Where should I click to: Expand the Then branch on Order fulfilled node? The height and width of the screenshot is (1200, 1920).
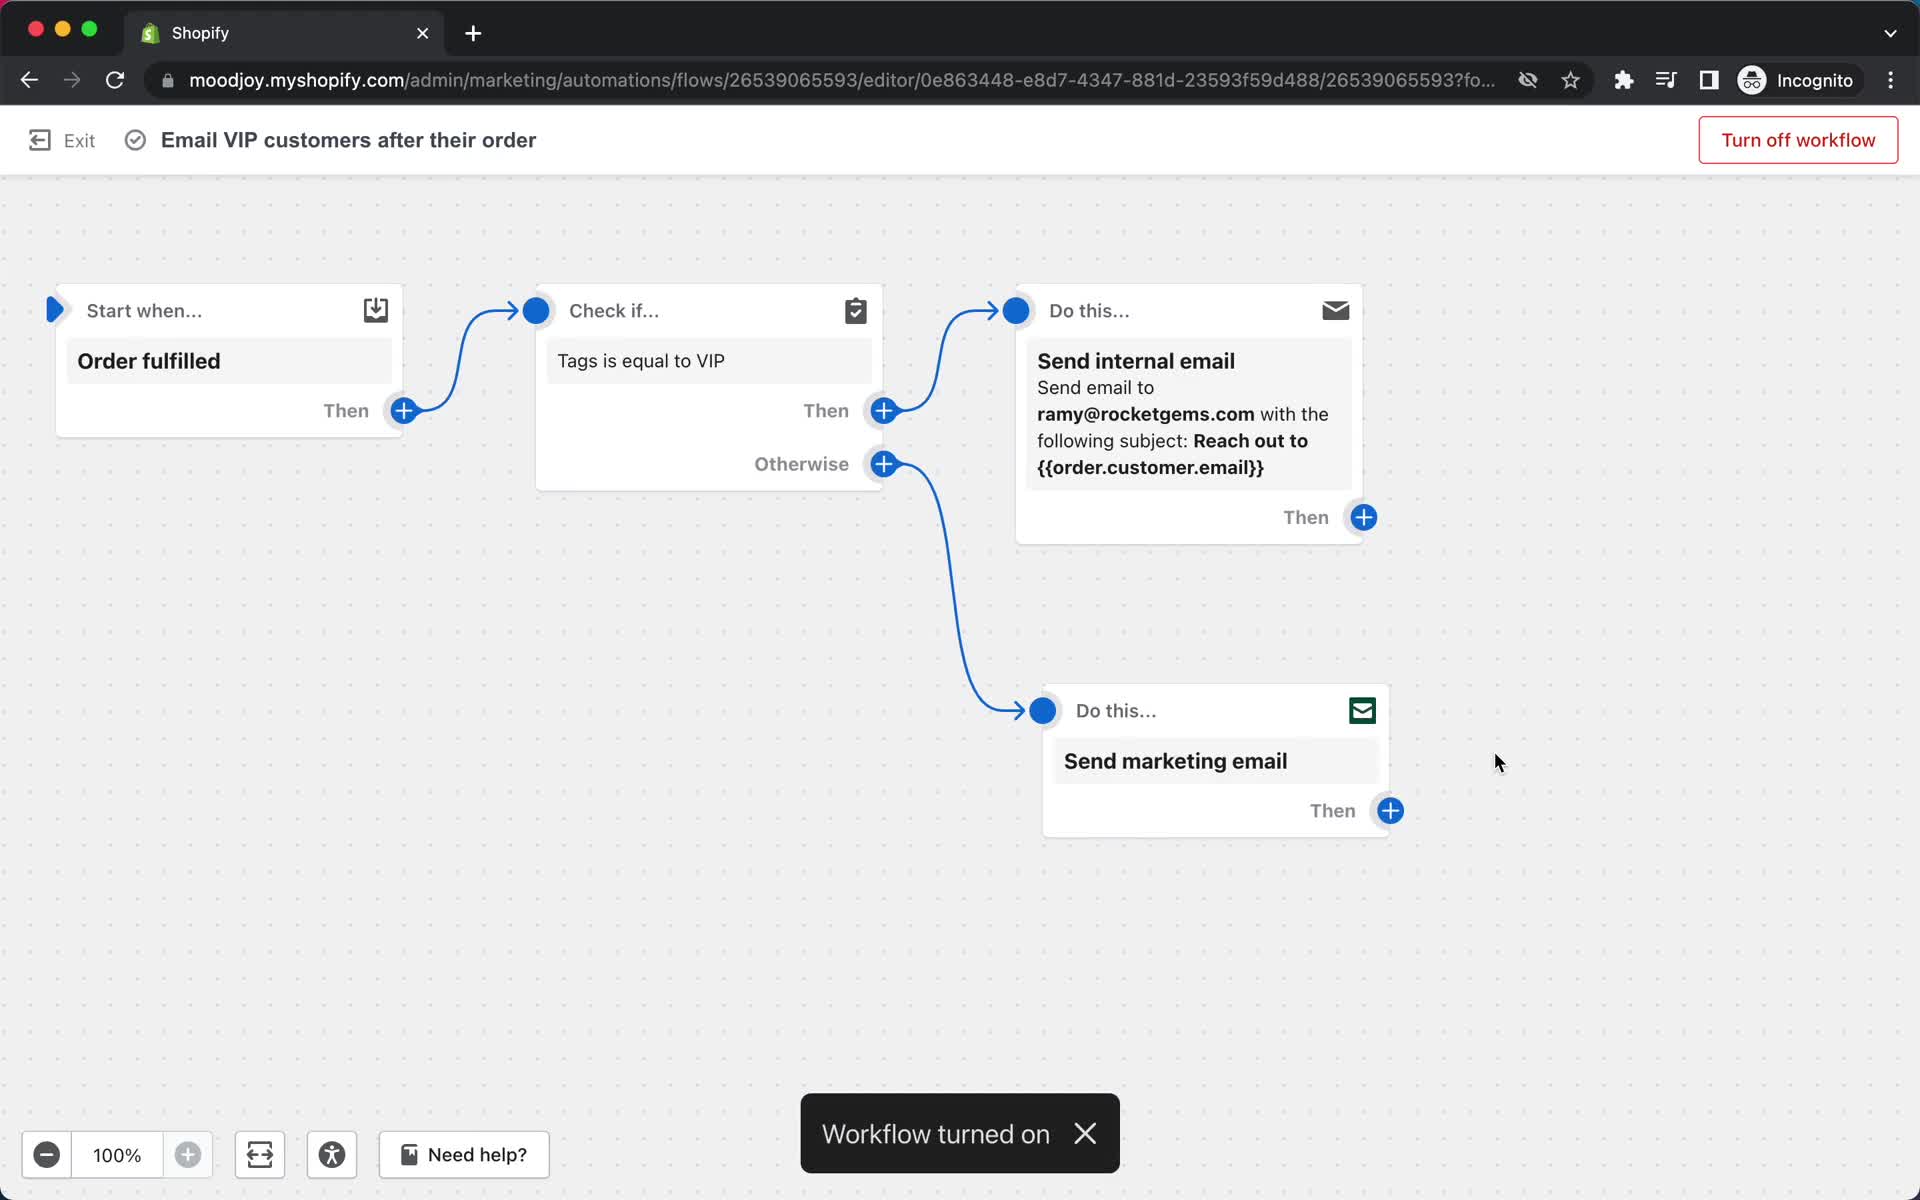tap(405, 411)
